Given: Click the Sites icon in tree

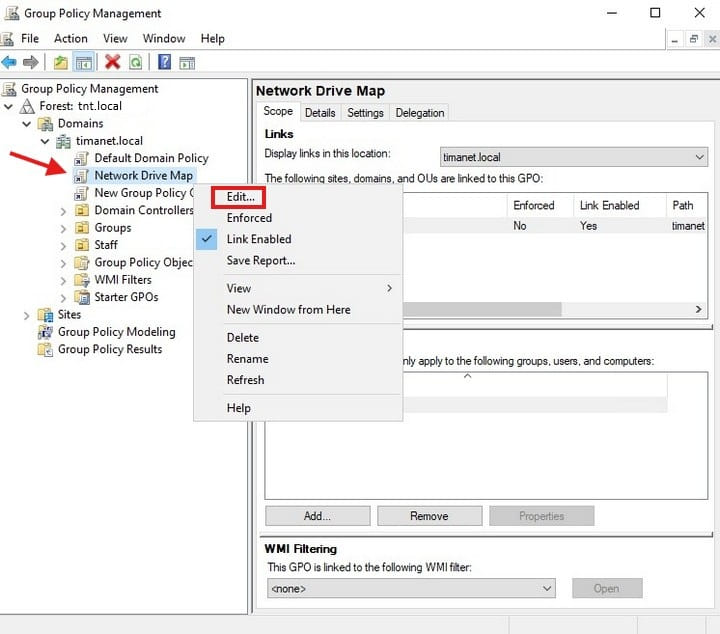Looking at the screenshot, I should click(45, 315).
